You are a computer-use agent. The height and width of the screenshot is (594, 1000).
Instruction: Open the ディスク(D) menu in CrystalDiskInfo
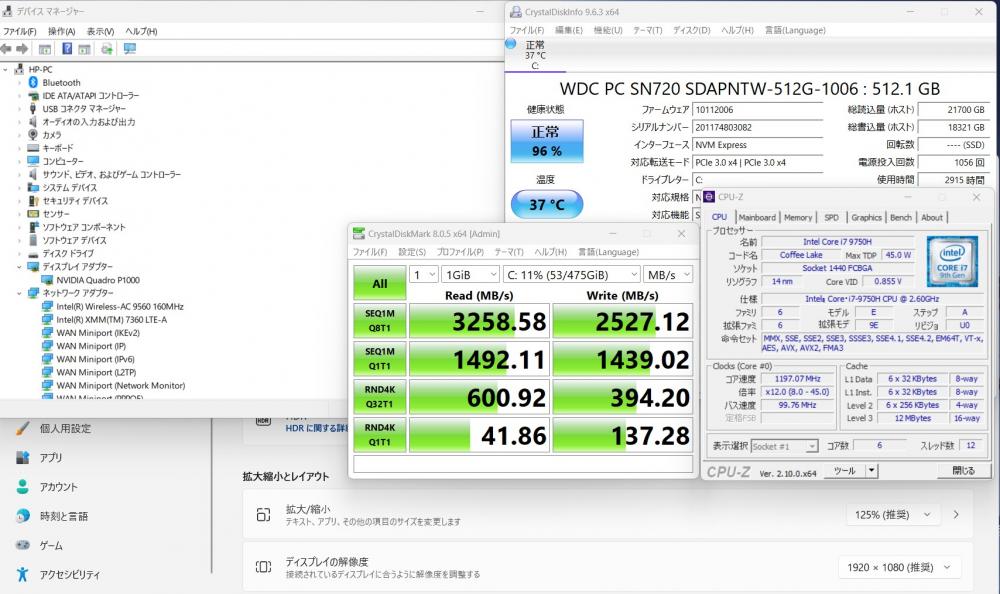coord(691,30)
